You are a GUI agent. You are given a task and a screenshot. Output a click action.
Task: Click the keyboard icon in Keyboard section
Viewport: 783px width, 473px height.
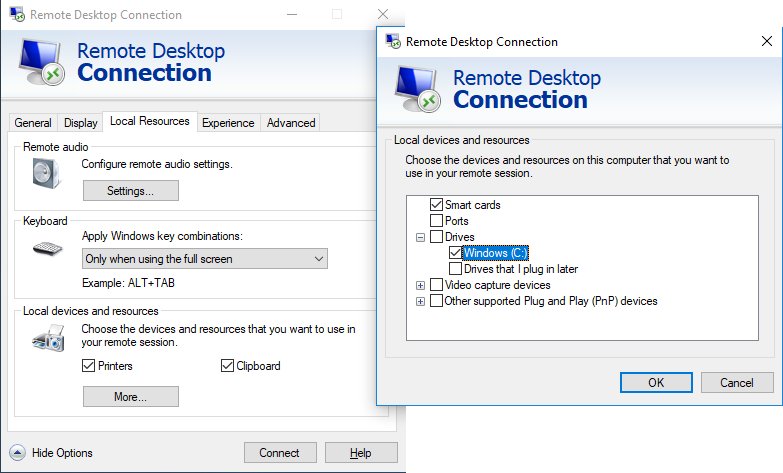point(47,248)
